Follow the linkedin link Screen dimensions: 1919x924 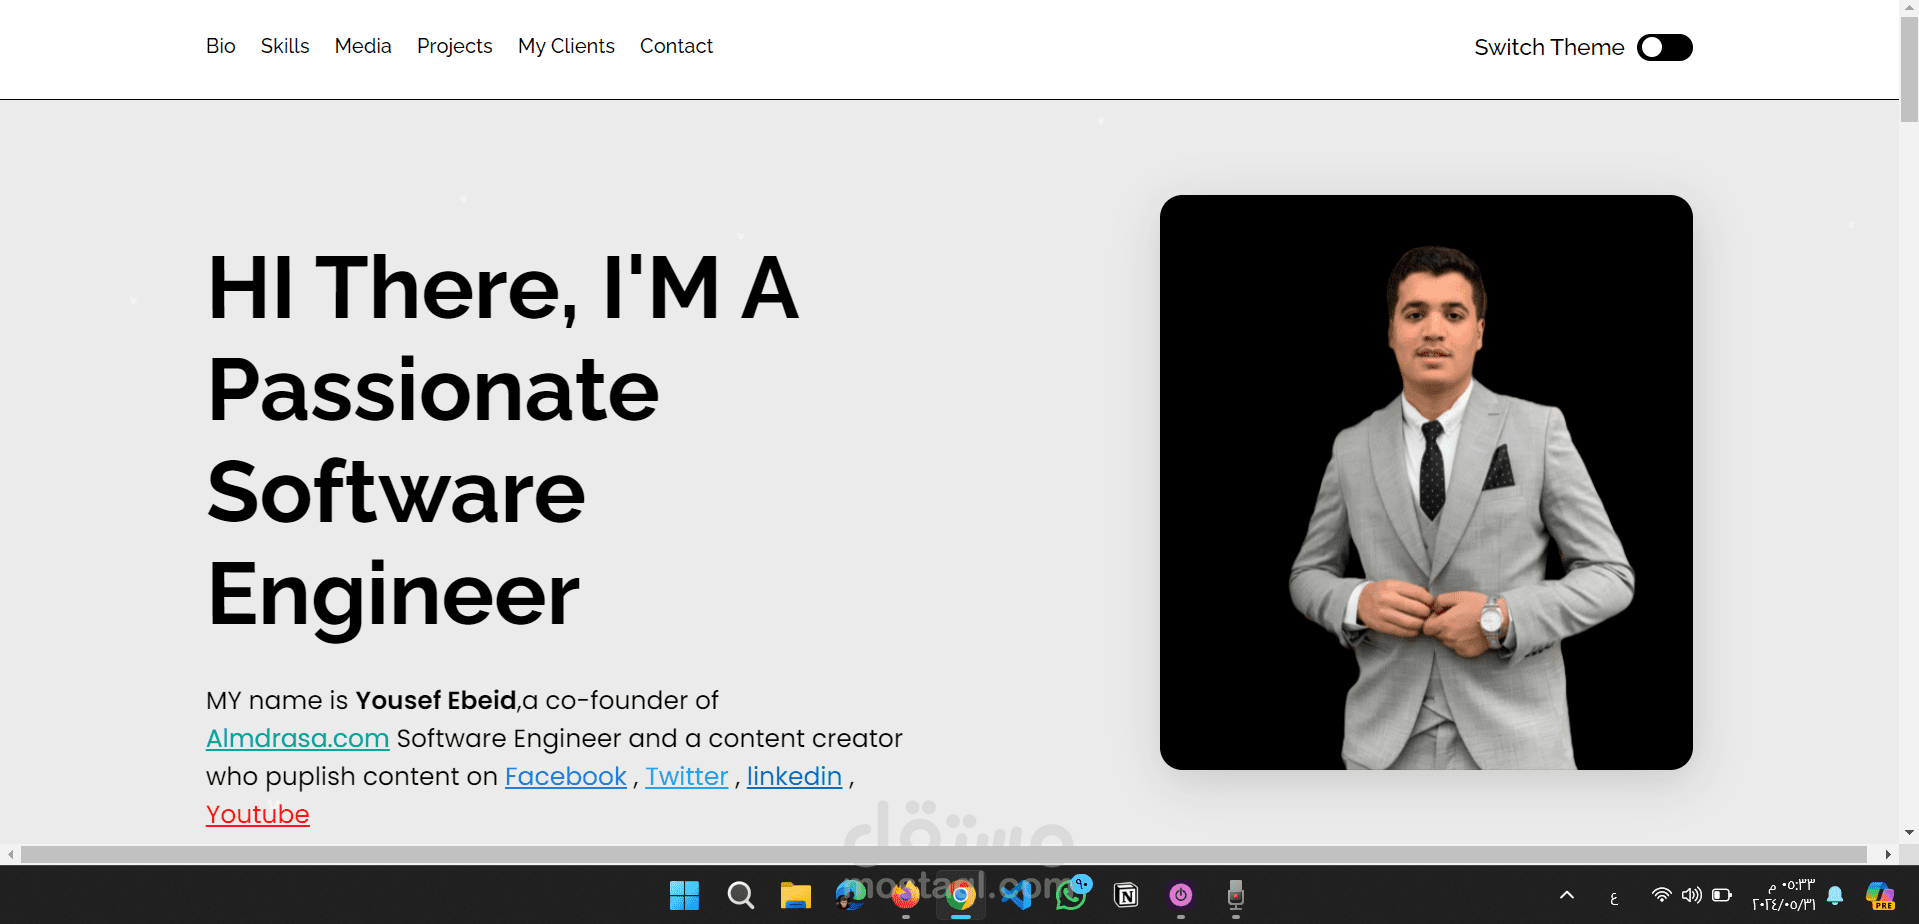pos(794,776)
